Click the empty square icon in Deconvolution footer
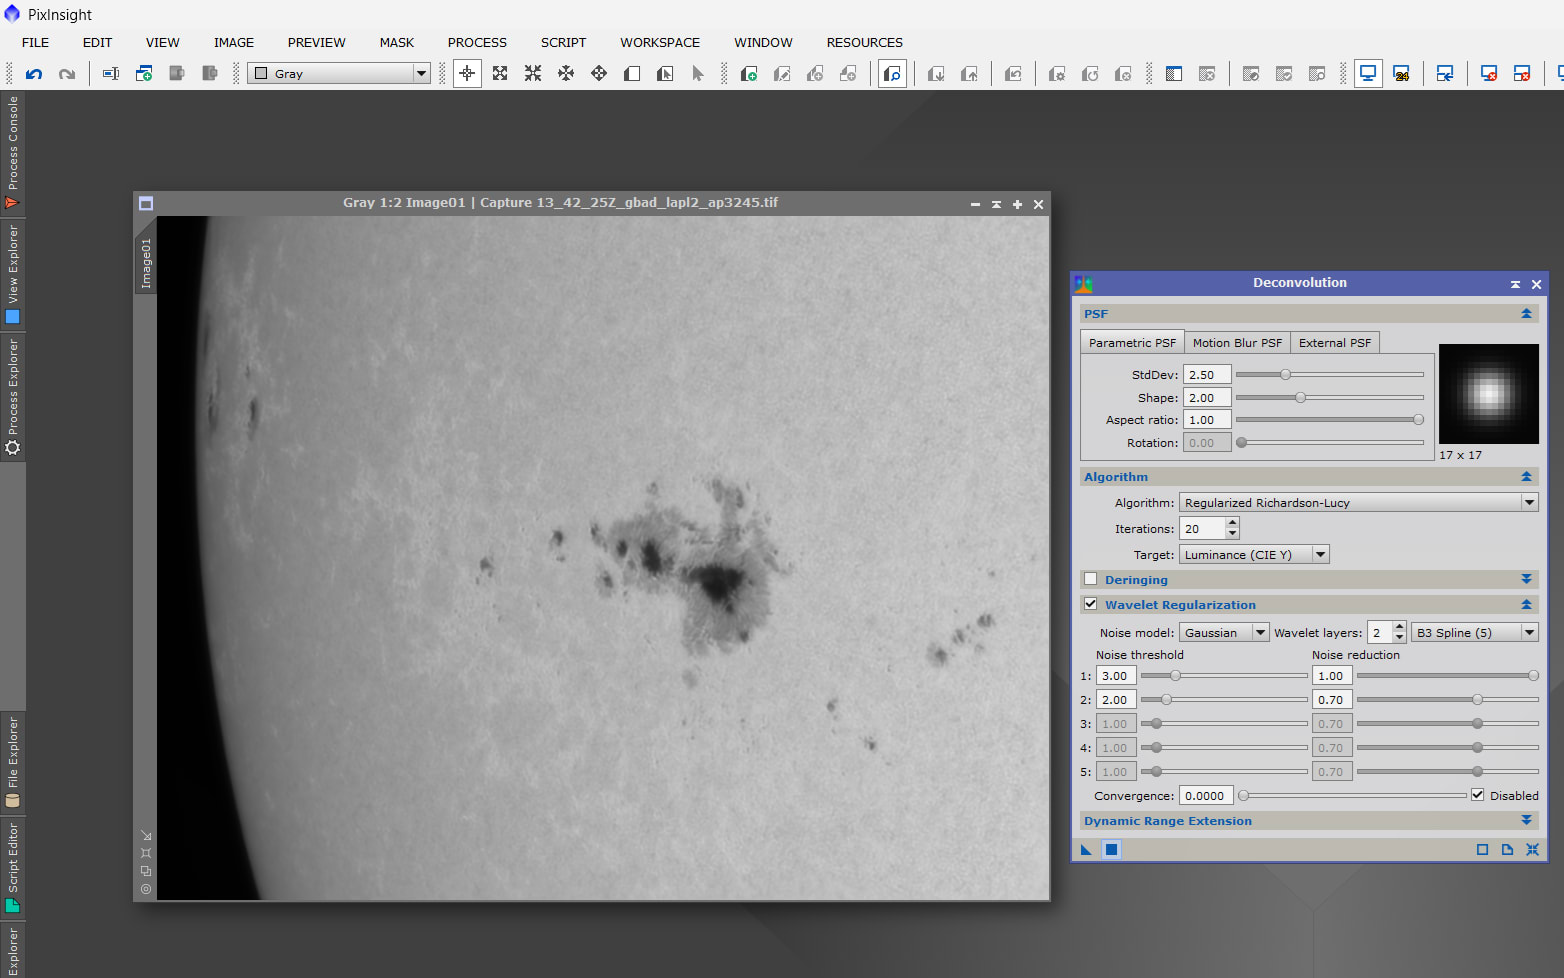1564x978 pixels. (x=1482, y=850)
